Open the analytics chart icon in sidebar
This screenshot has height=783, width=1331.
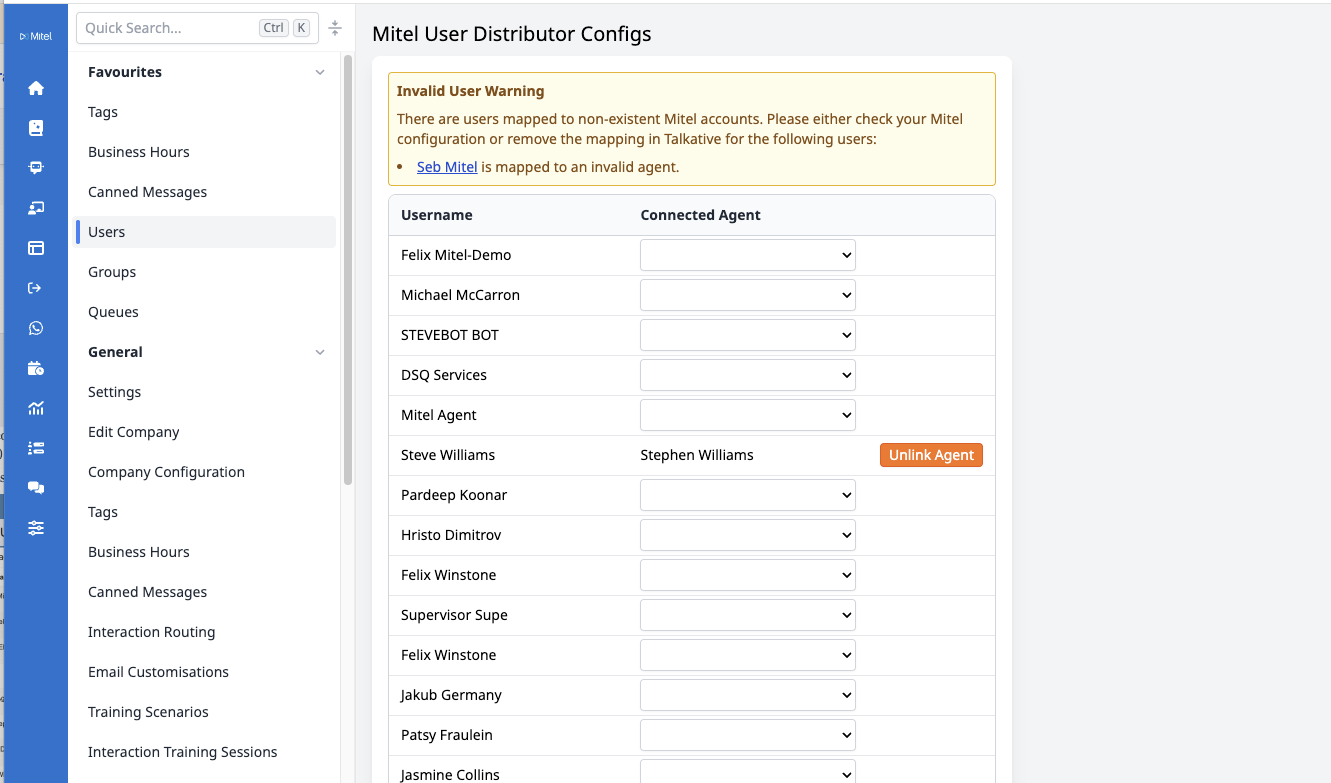[36, 408]
